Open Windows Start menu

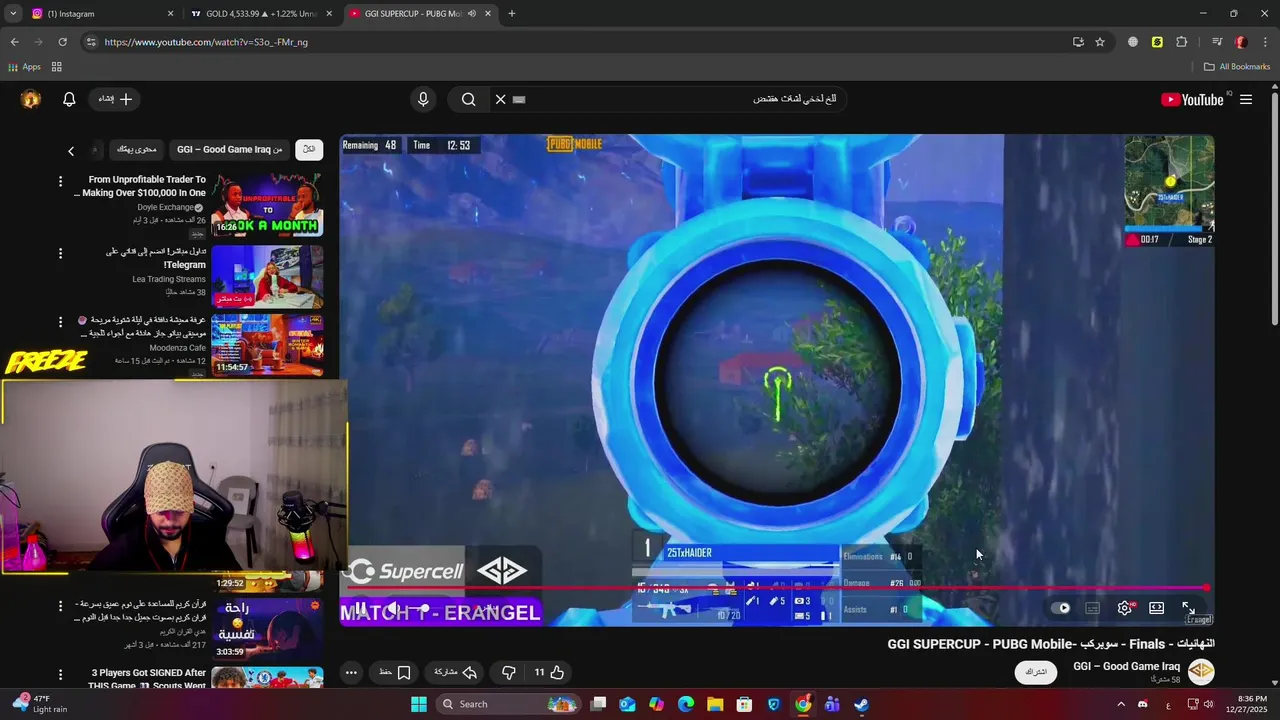tap(419, 704)
